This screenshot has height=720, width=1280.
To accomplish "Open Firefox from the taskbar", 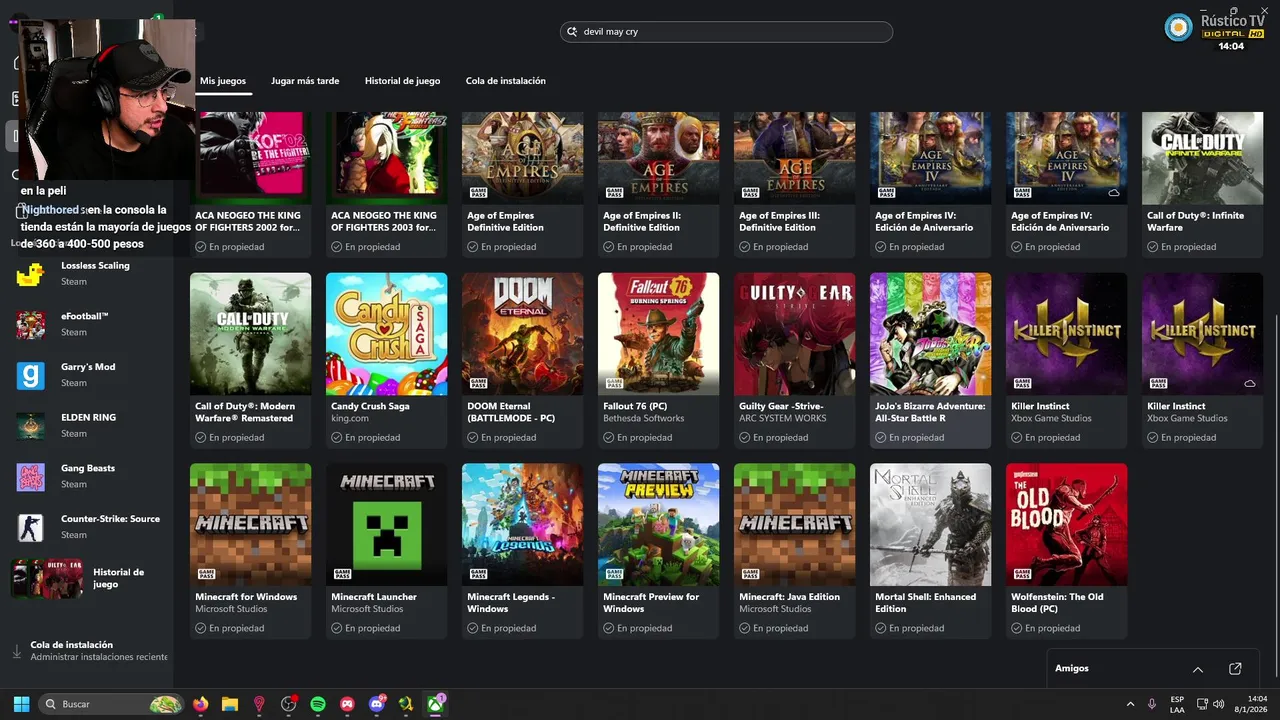I will [201, 704].
